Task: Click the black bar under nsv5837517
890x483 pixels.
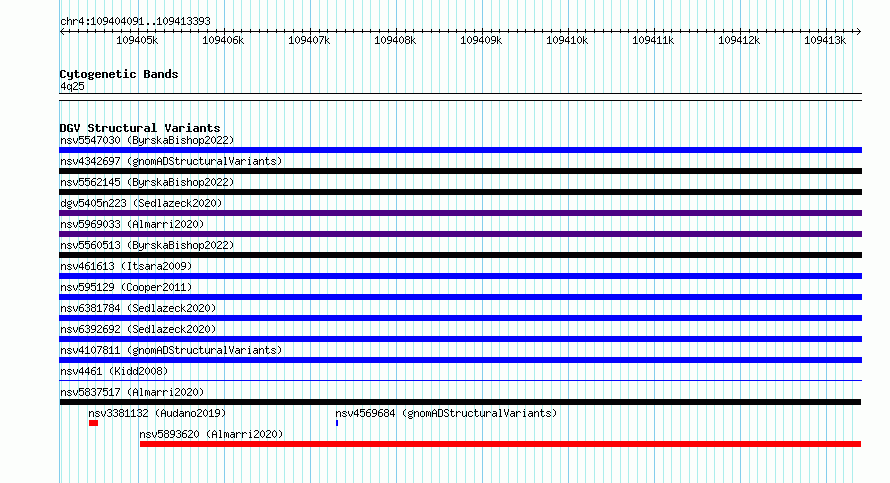Action: (460, 402)
